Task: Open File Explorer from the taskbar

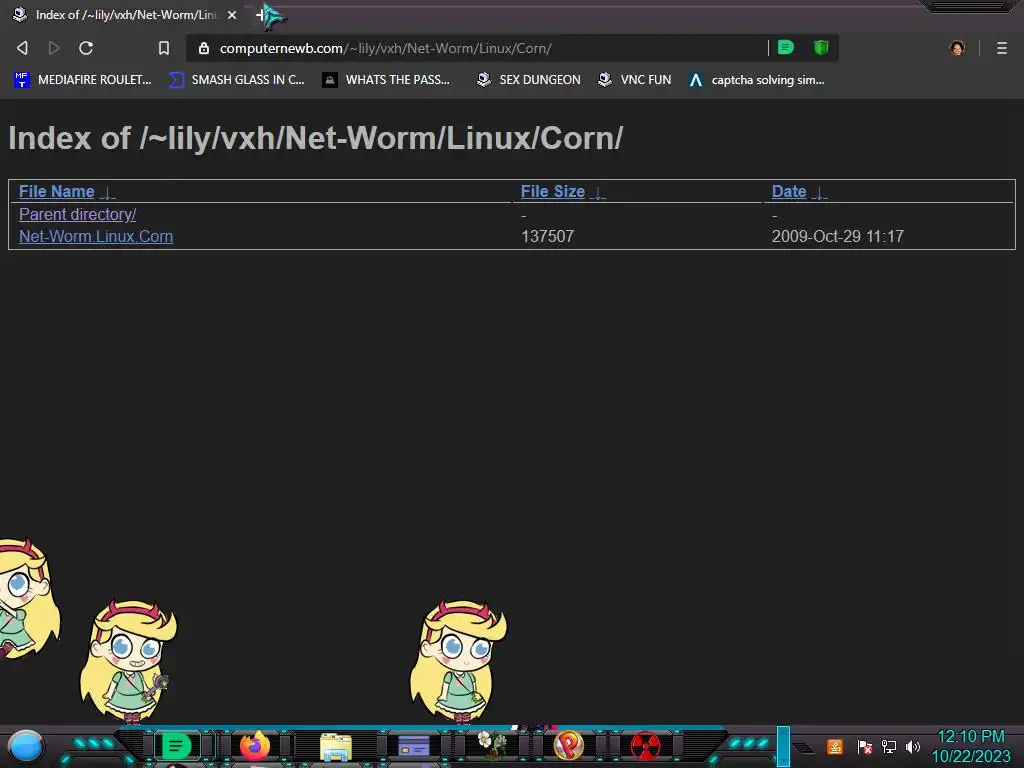Action: click(x=336, y=747)
